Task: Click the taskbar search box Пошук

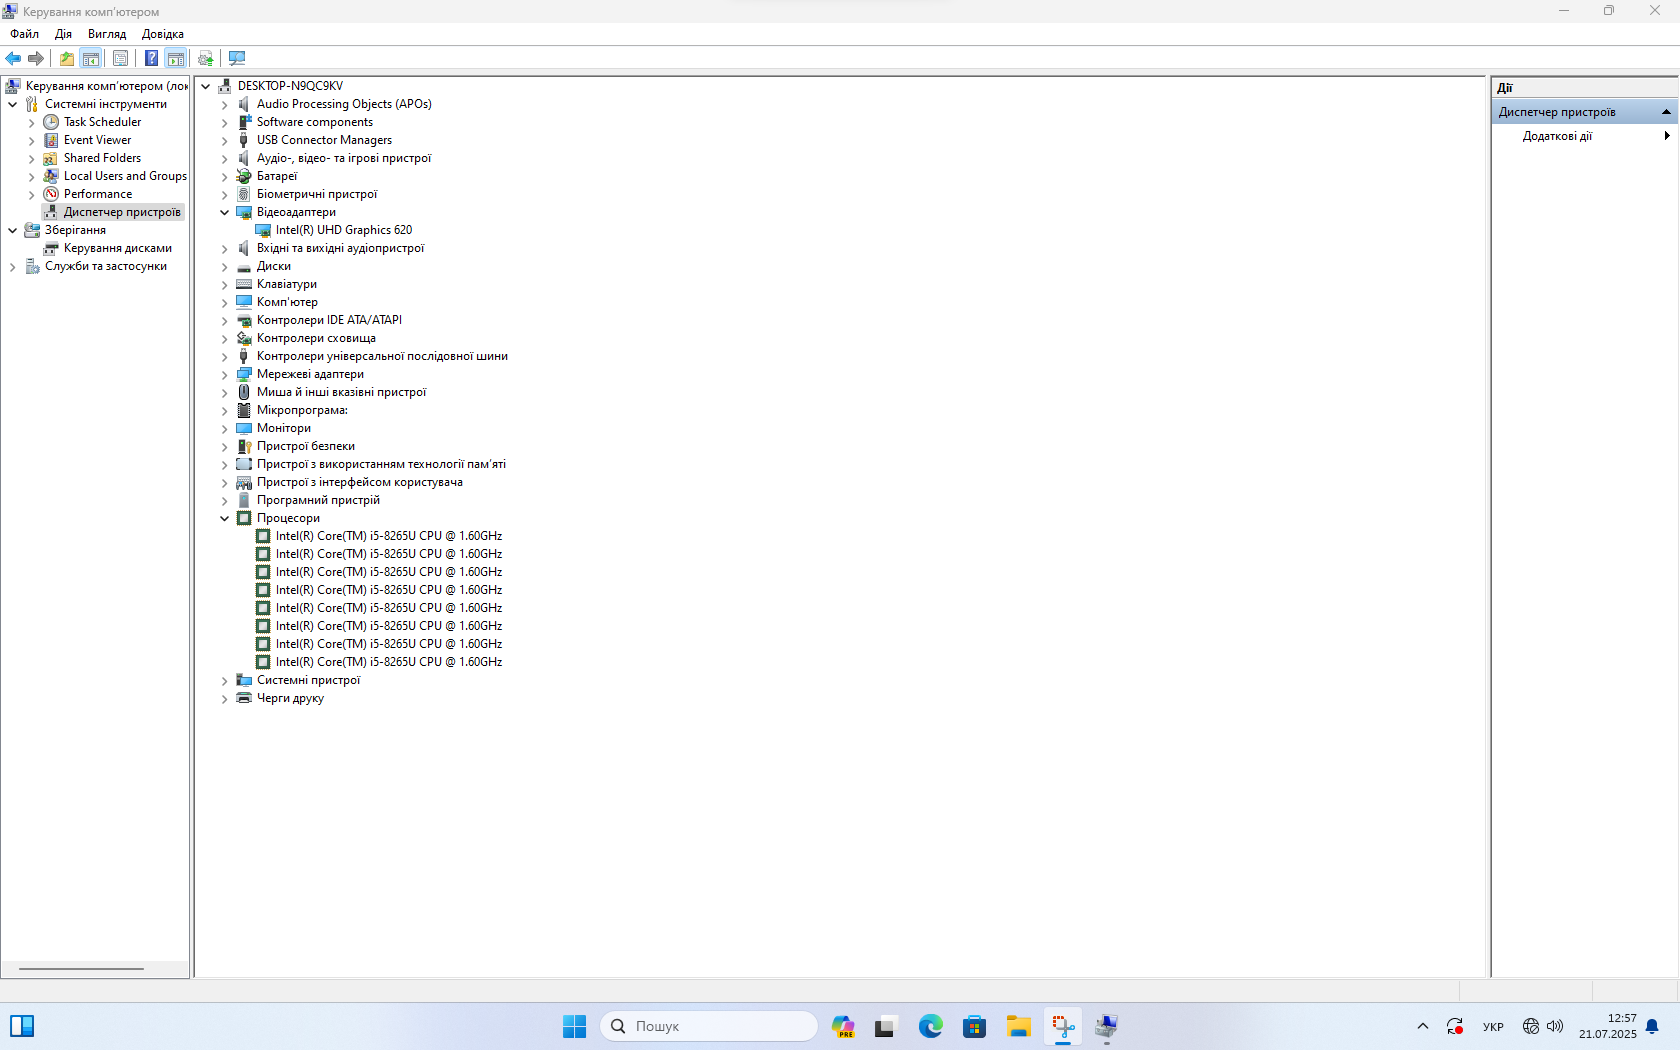Action: [710, 1026]
